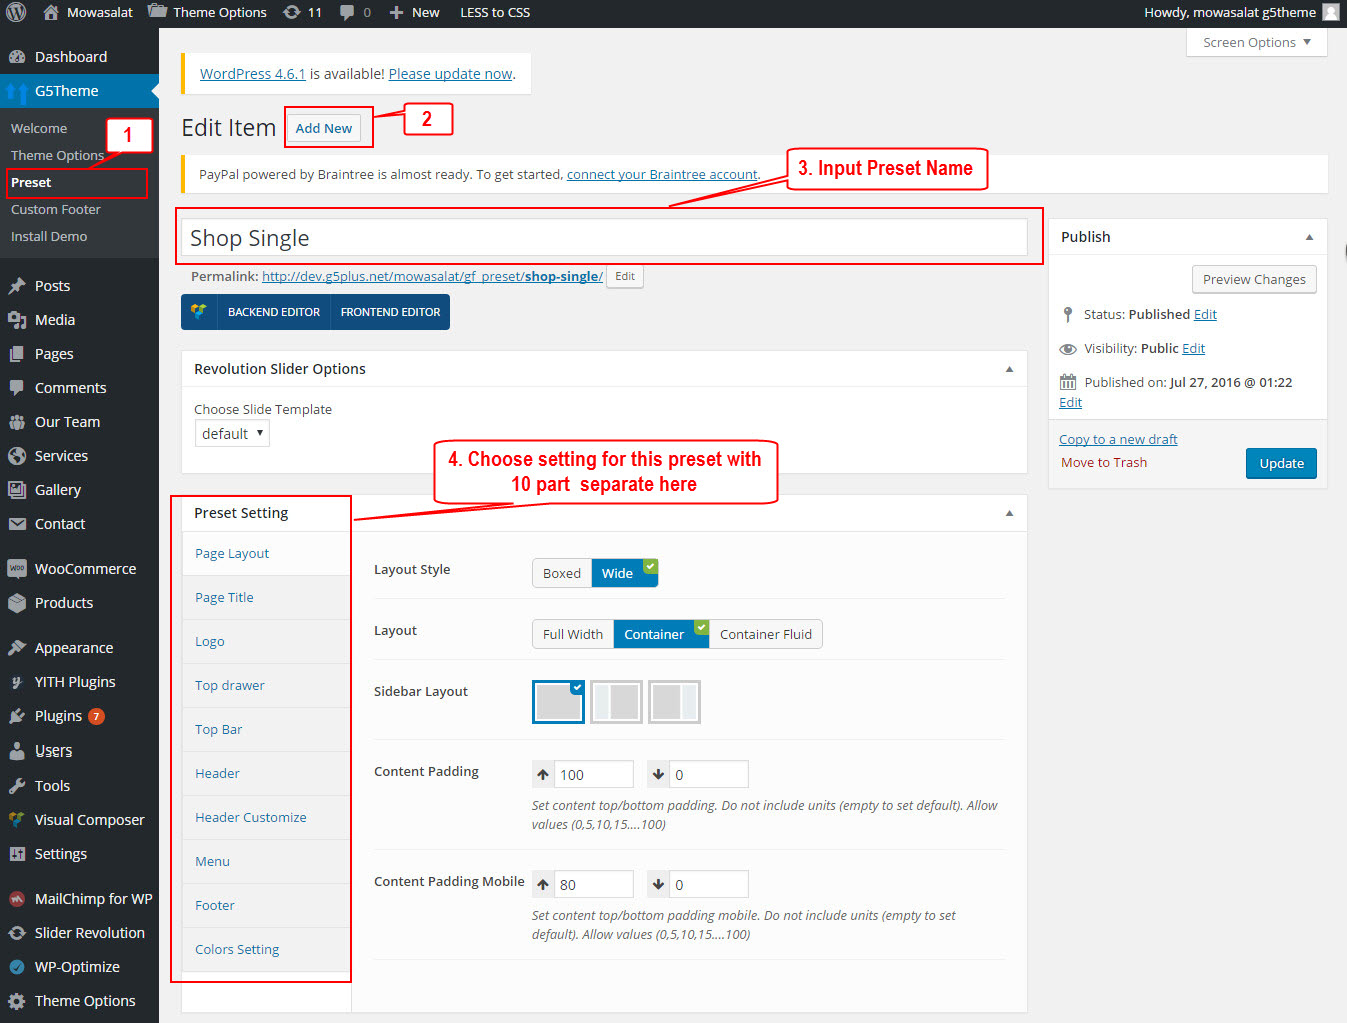
Task: Open the Backend Editor
Action: point(274,312)
